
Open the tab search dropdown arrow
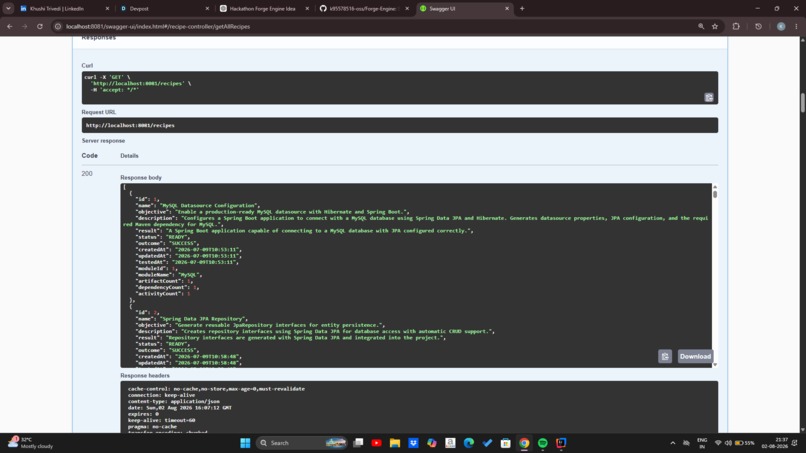tap(8, 8)
